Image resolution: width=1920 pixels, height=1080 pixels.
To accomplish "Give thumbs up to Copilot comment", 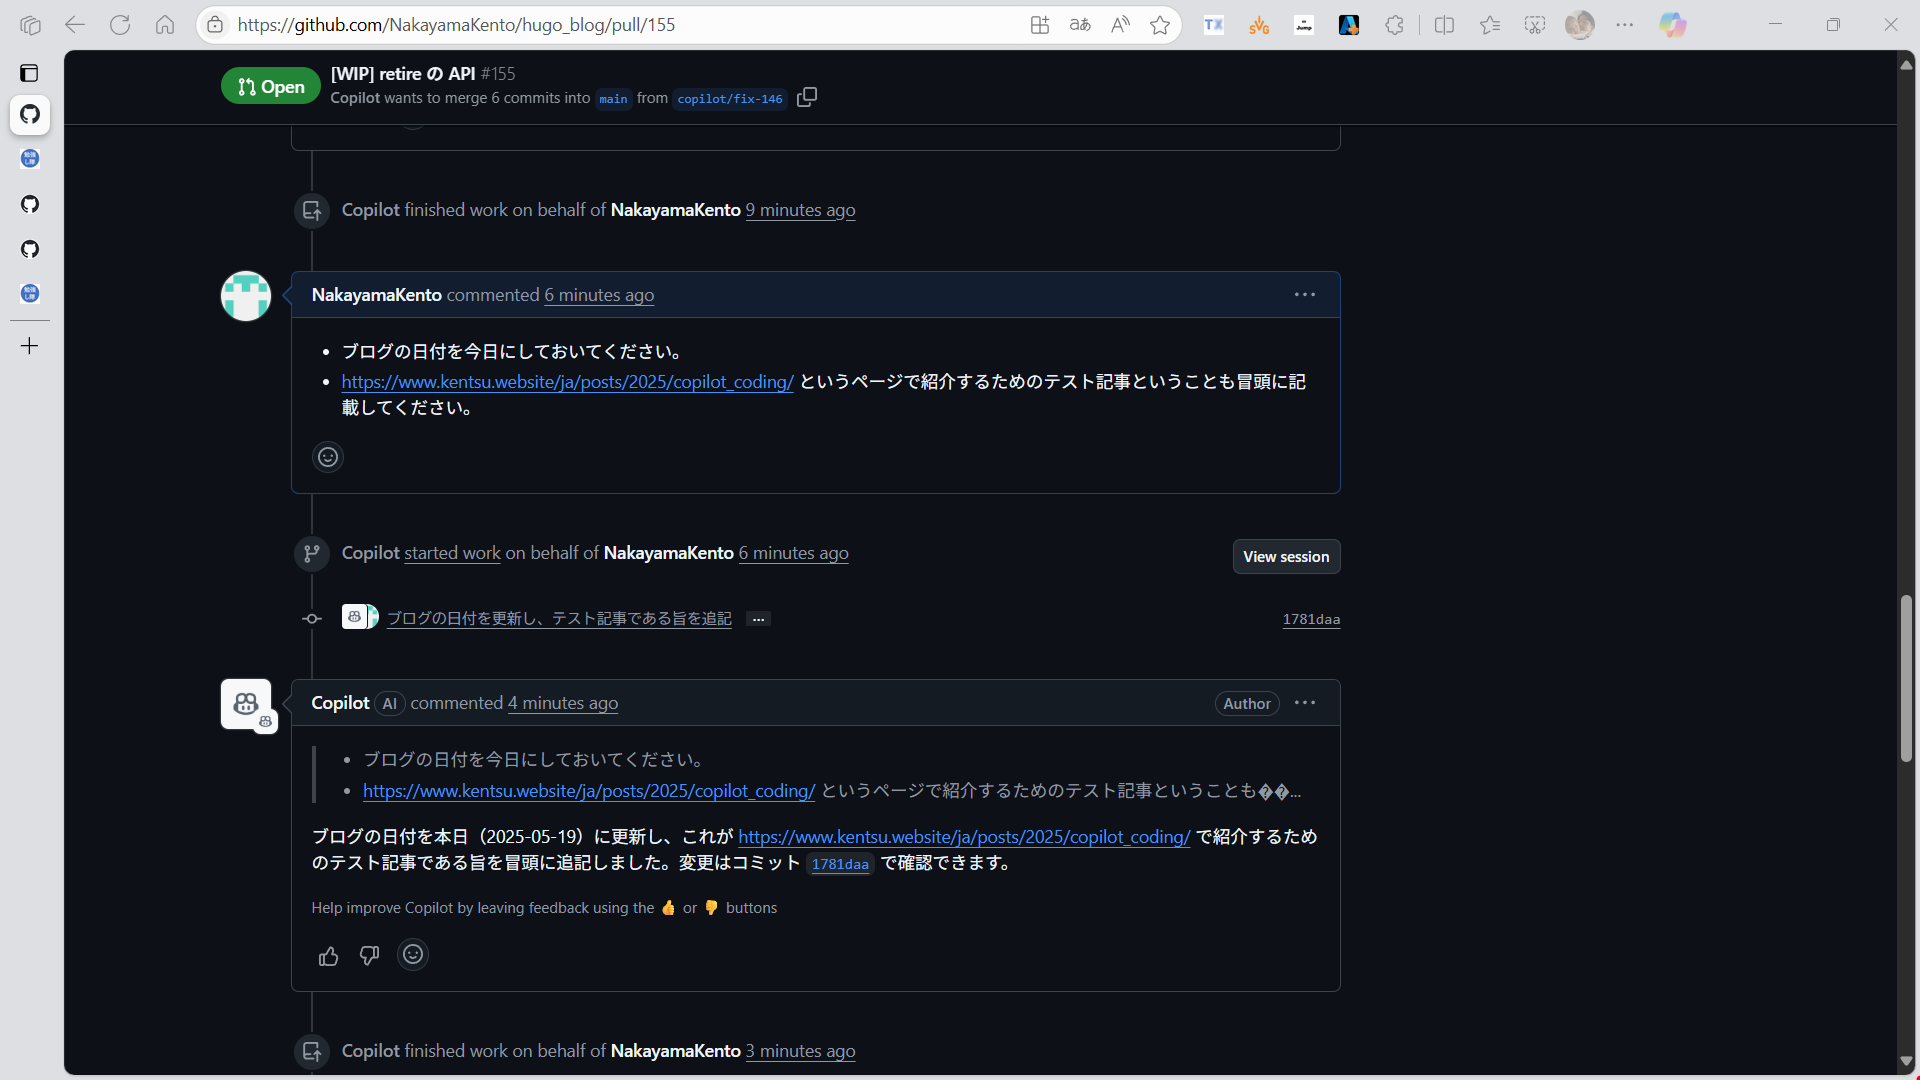I will (328, 956).
